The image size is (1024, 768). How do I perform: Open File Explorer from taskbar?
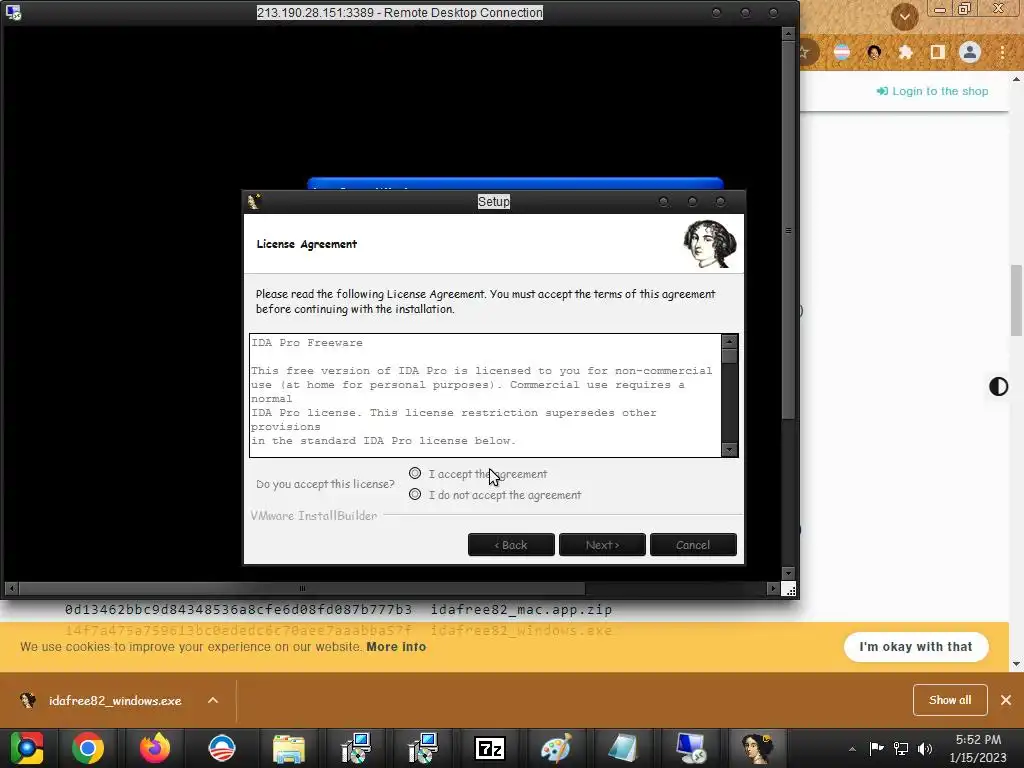(x=289, y=748)
